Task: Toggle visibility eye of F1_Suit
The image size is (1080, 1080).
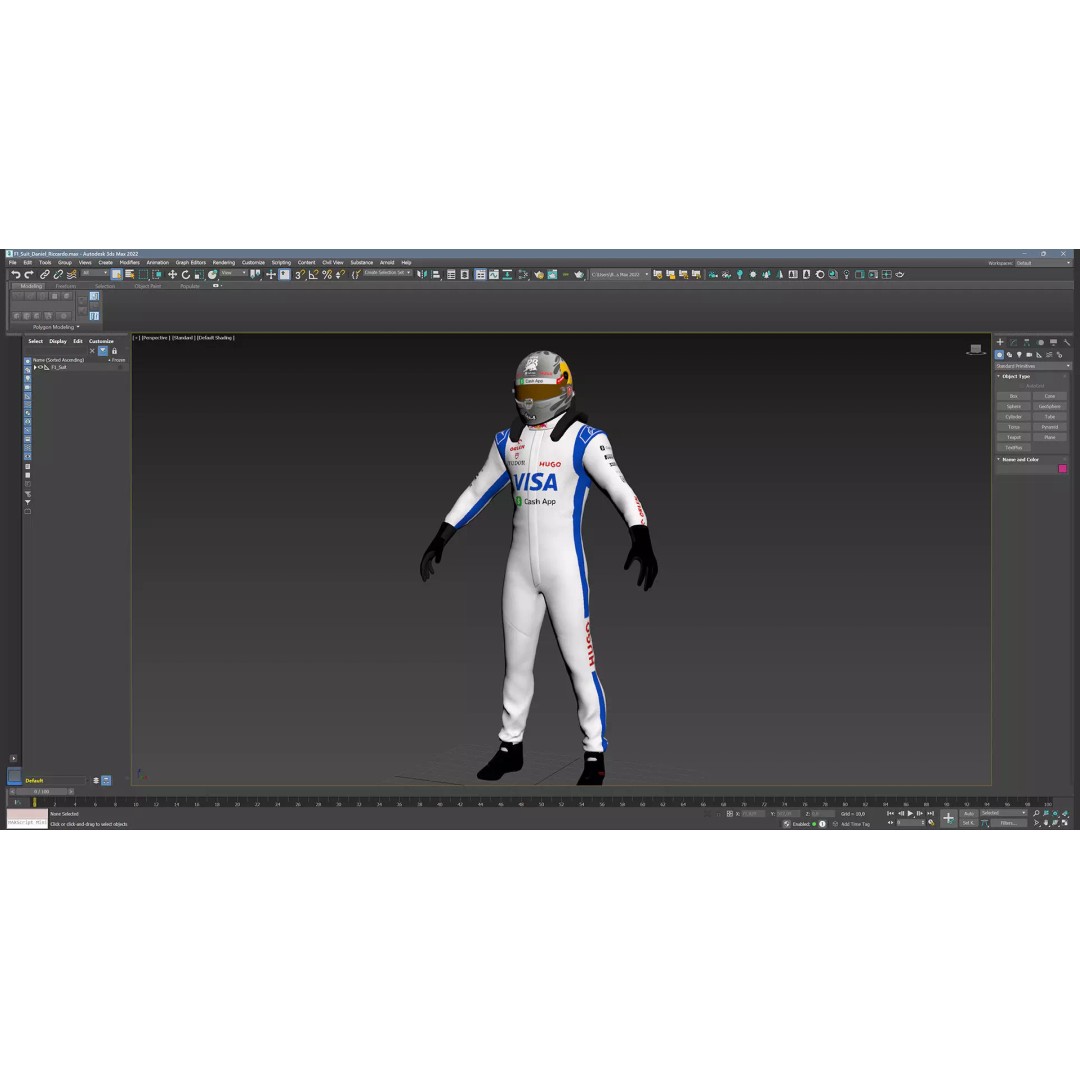Action: [x=41, y=367]
